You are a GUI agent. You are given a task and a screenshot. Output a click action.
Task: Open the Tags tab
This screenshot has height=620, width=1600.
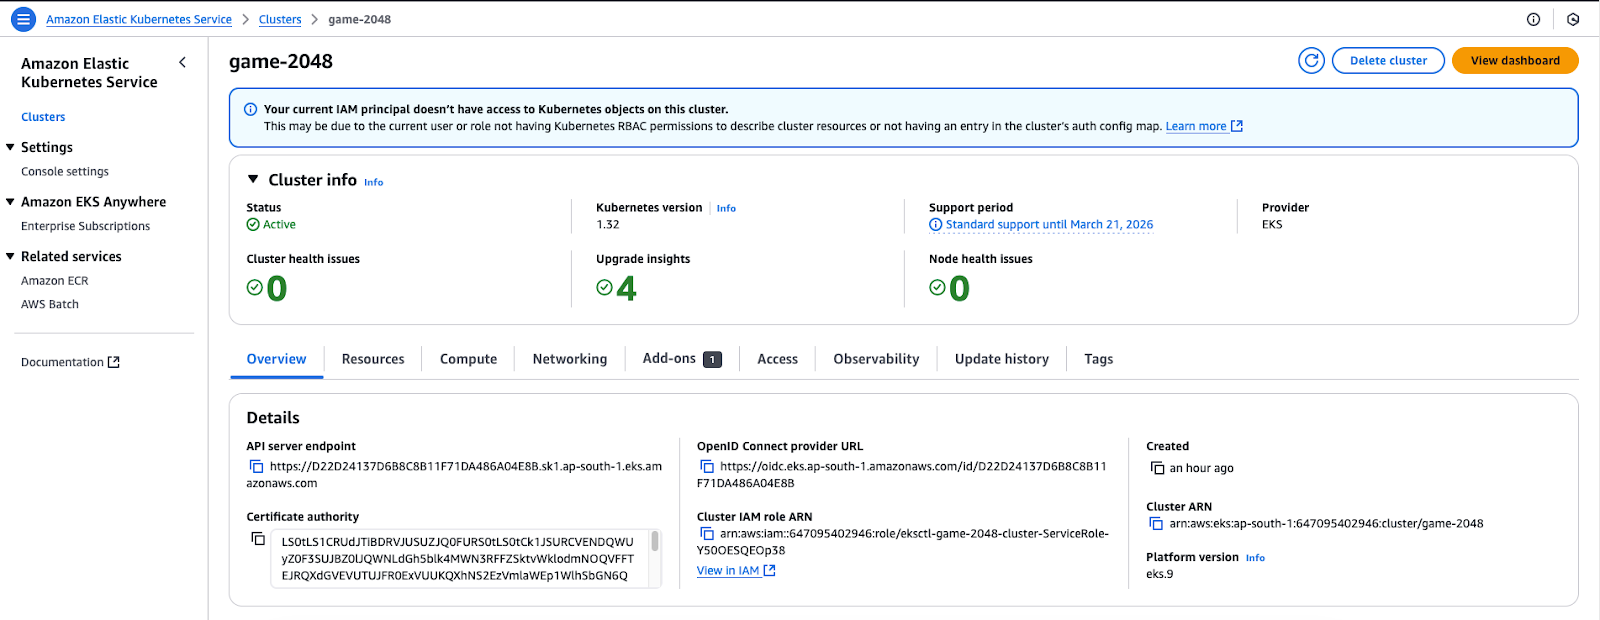1098,359
